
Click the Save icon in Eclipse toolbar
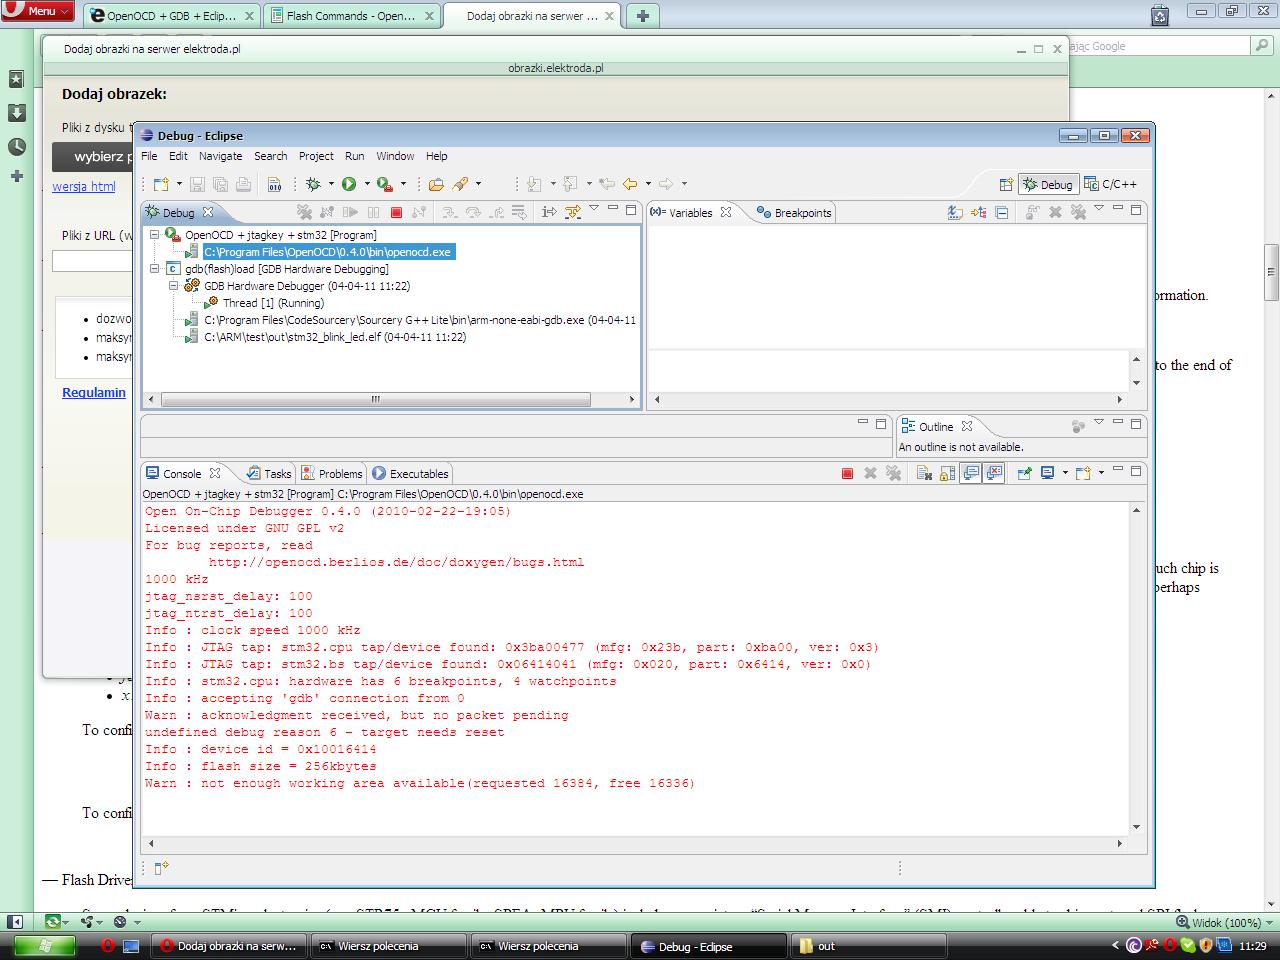click(x=197, y=184)
